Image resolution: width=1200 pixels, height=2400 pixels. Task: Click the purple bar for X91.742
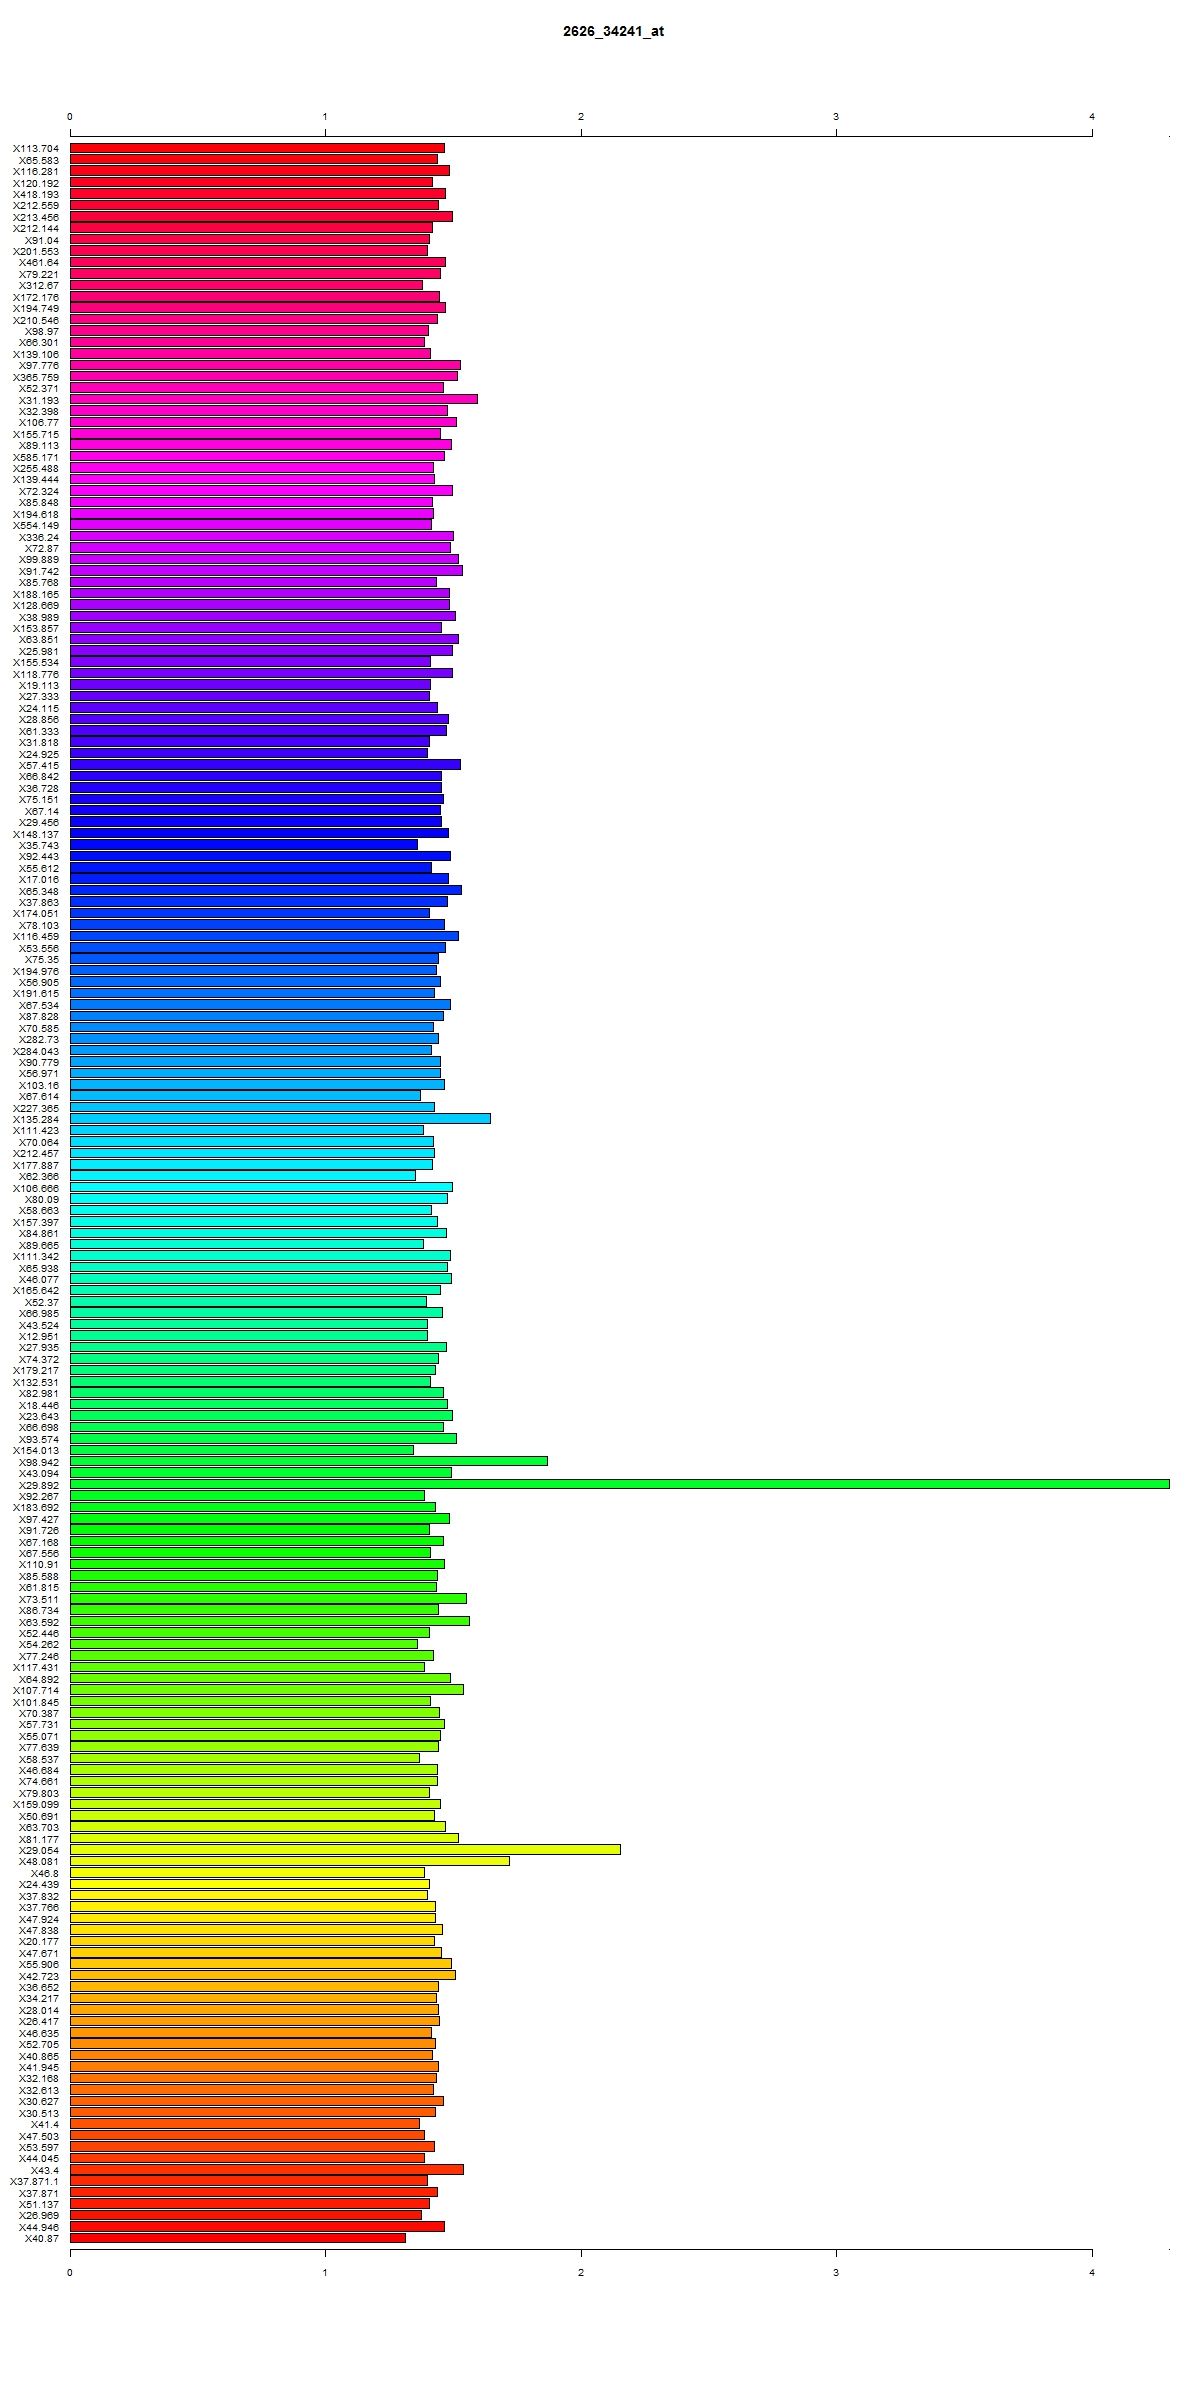tap(266, 571)
